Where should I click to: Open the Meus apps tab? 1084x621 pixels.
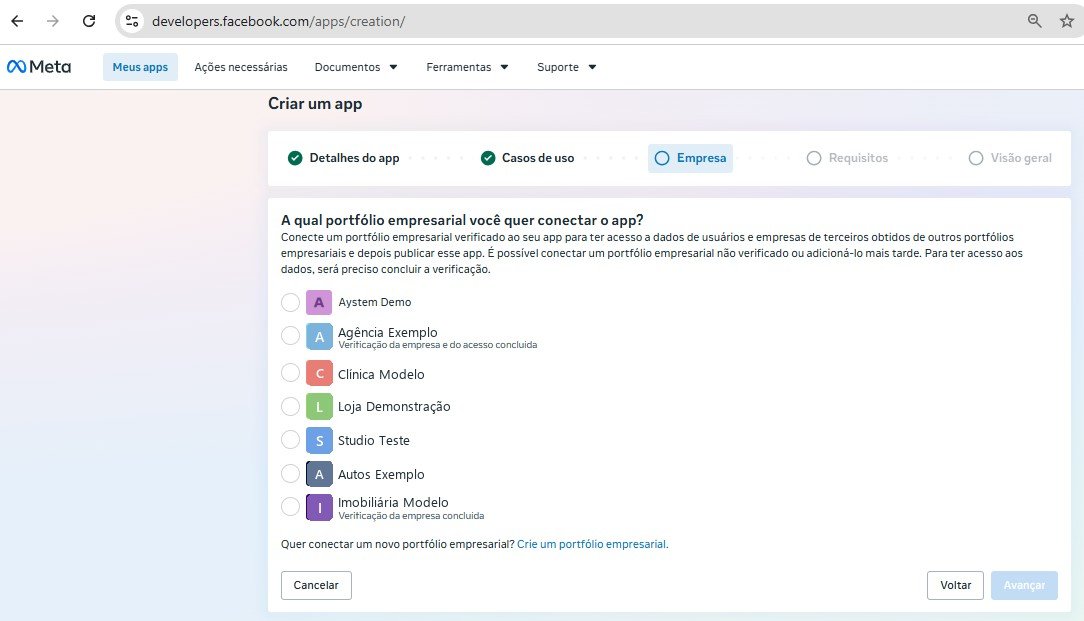tap(140, 67)
